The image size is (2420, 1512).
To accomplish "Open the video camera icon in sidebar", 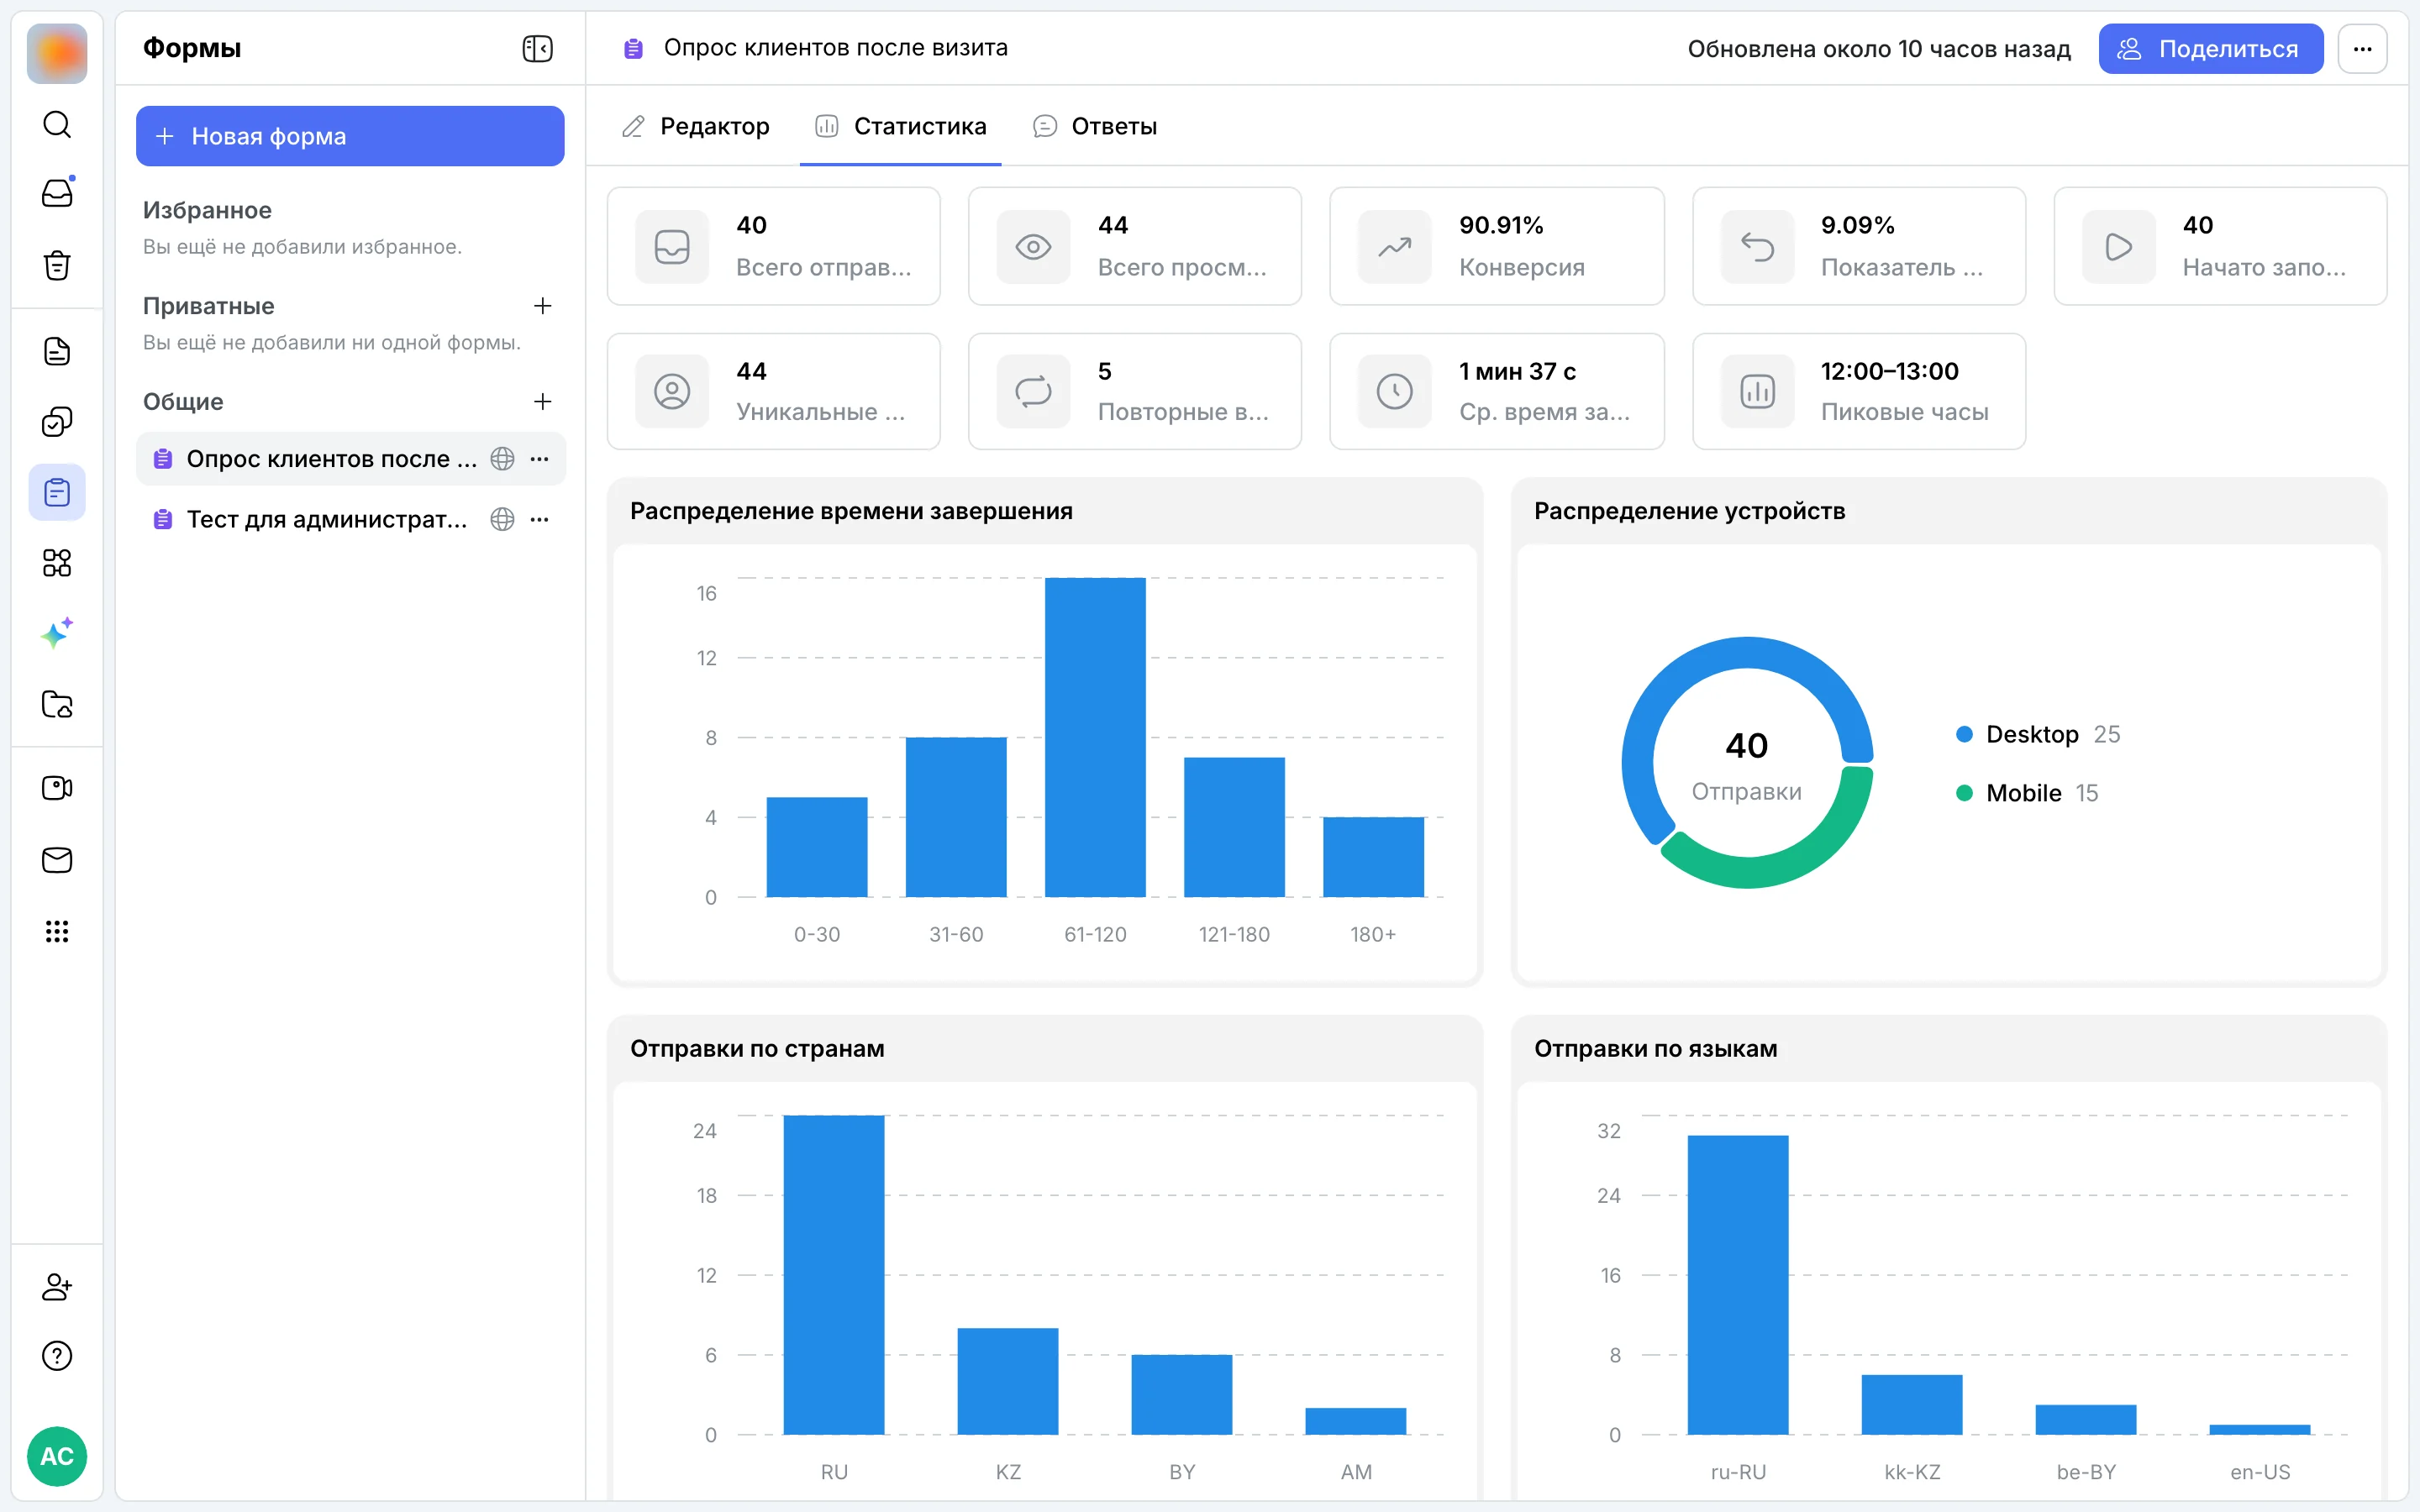I will point(57,788).
